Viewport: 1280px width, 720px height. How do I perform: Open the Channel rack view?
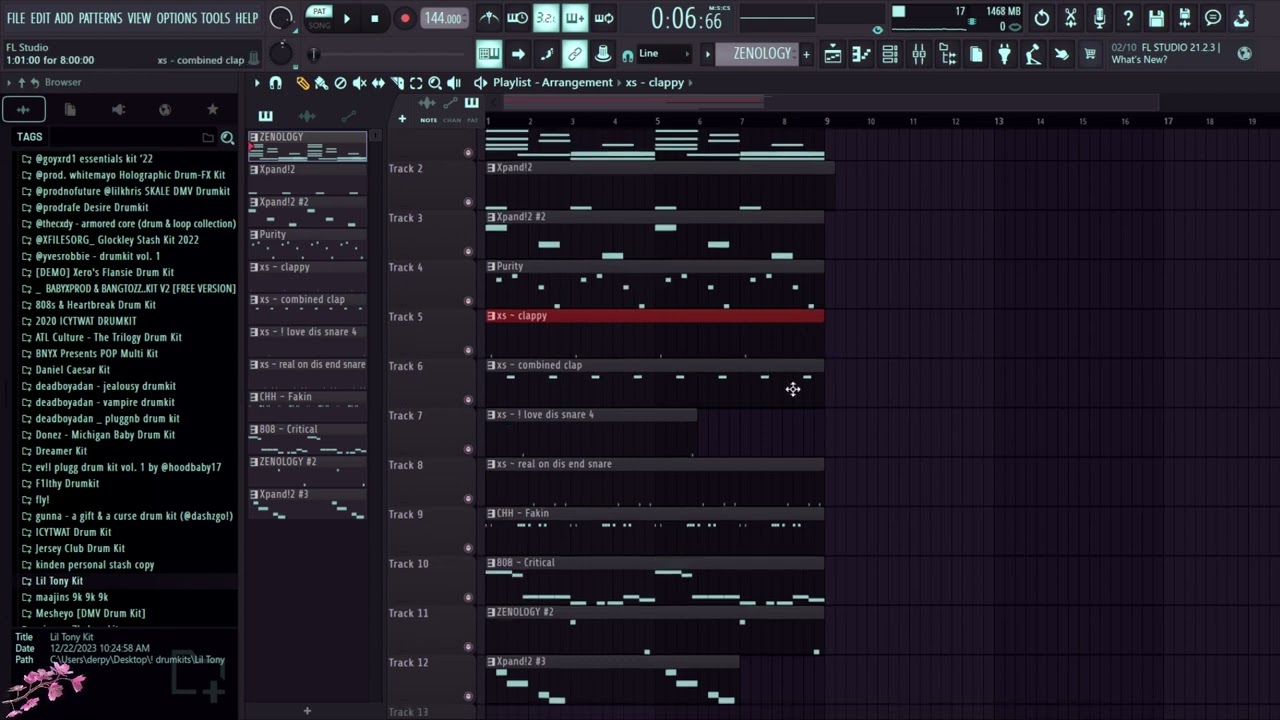coord(890,54)
